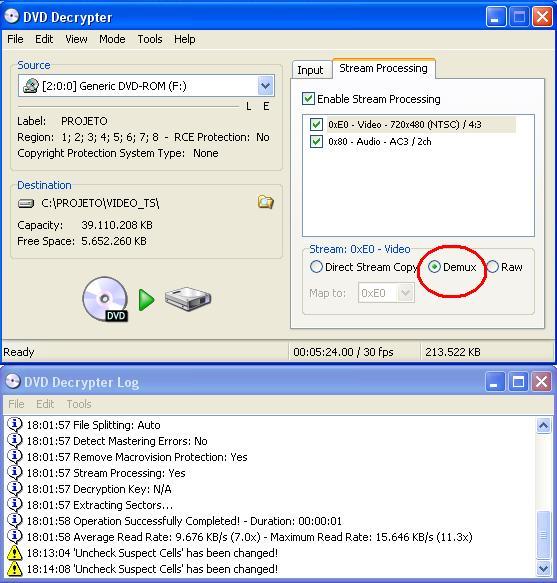Viewport: 557px width, 583px height.
Task: Click the DVD Decrypter Log window icon
Action: coord(13,381)
